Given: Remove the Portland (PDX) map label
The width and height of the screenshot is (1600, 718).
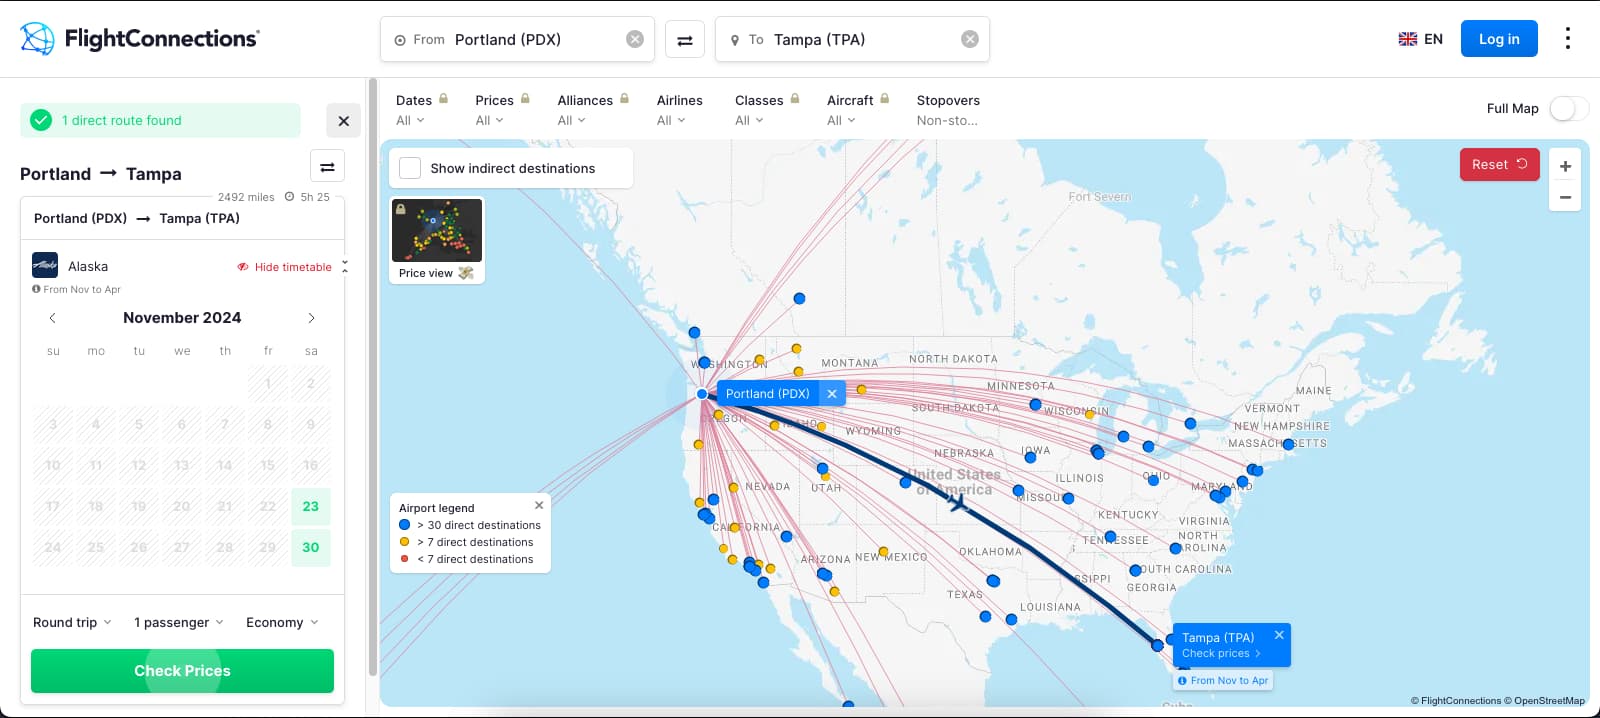Looking at the screenshot, I should [832, 394].
